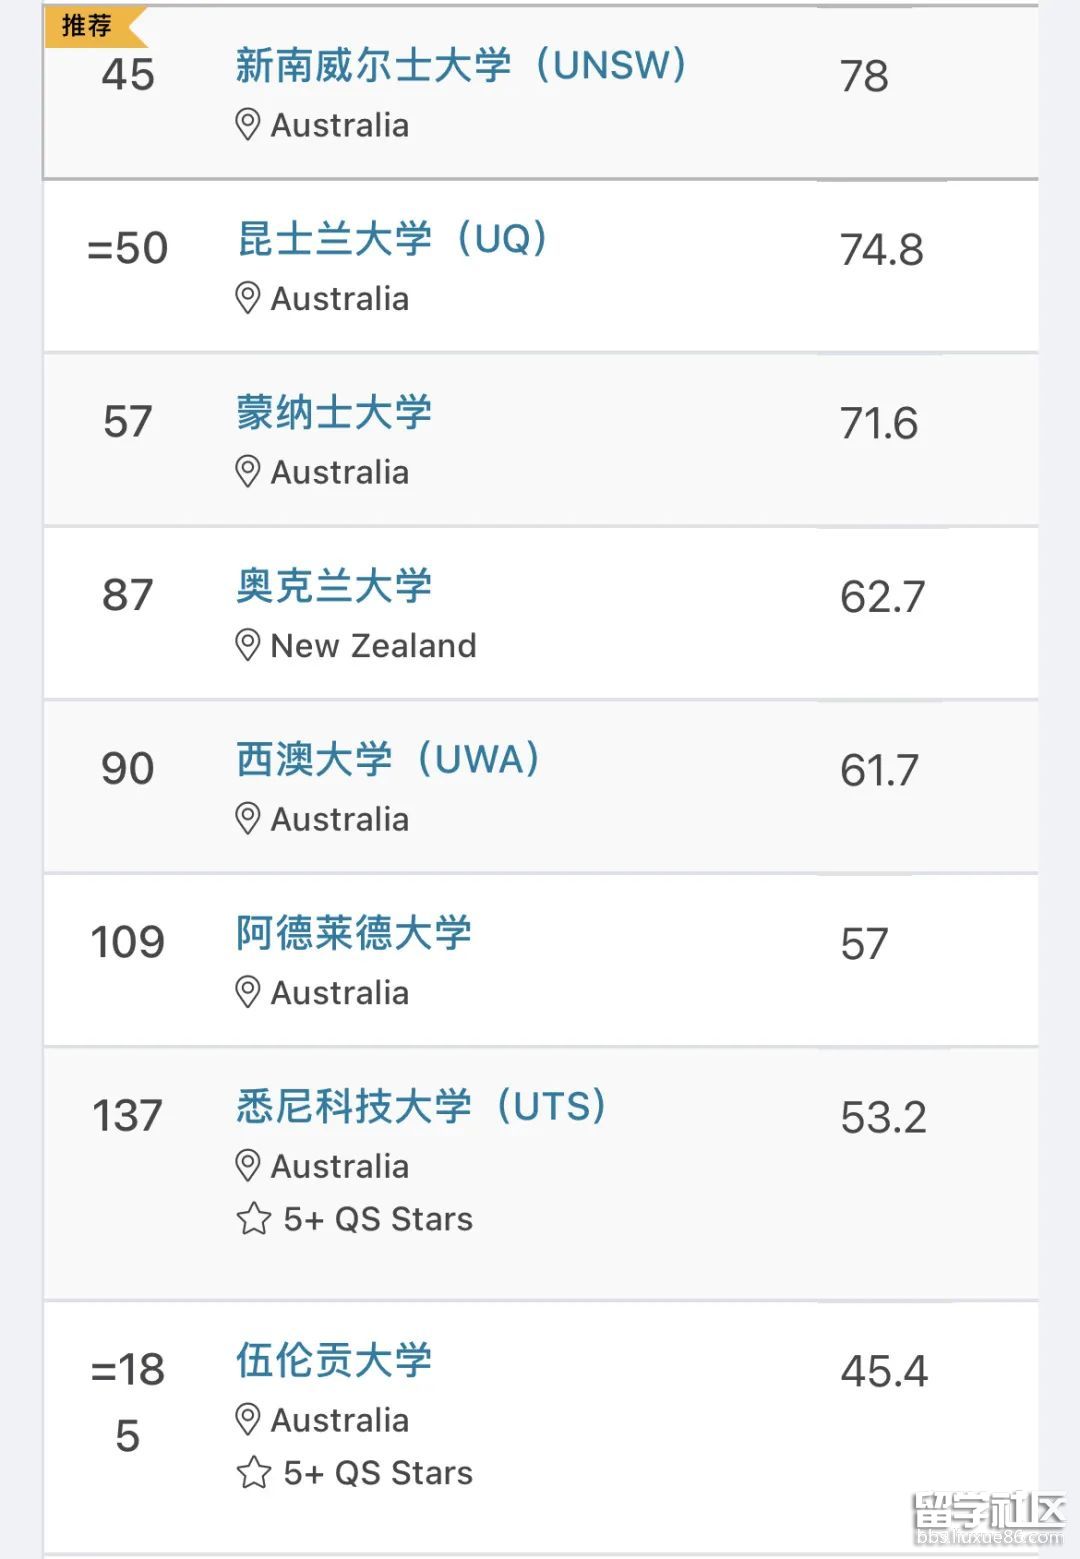
Task: Click the QS Stars star icon under 伍伦贡大学
Action: tap(254, 1473)
